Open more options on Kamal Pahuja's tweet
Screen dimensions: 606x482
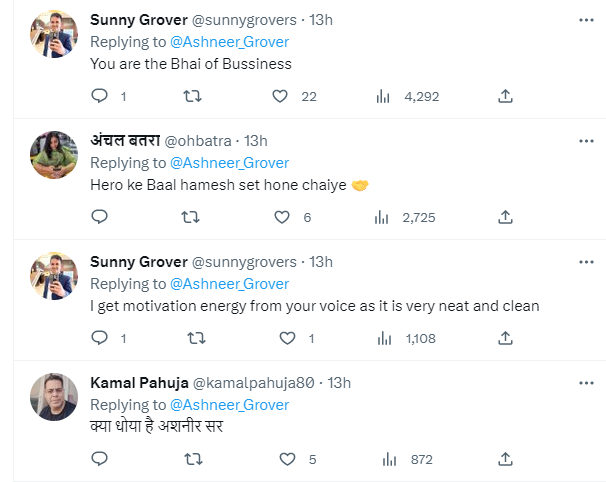tap(586, 383)
